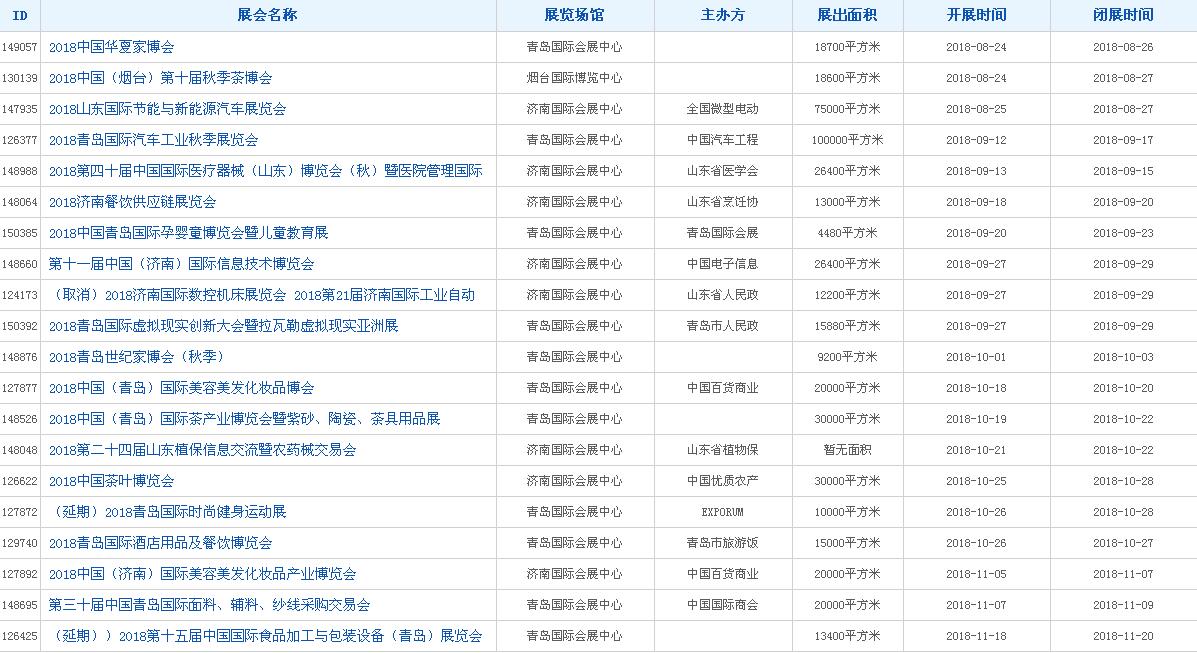Open 2018青岛国际酒店用品及餐饮博览会 link
Screen dimensions: 1197x653
(x=160, y=543)
